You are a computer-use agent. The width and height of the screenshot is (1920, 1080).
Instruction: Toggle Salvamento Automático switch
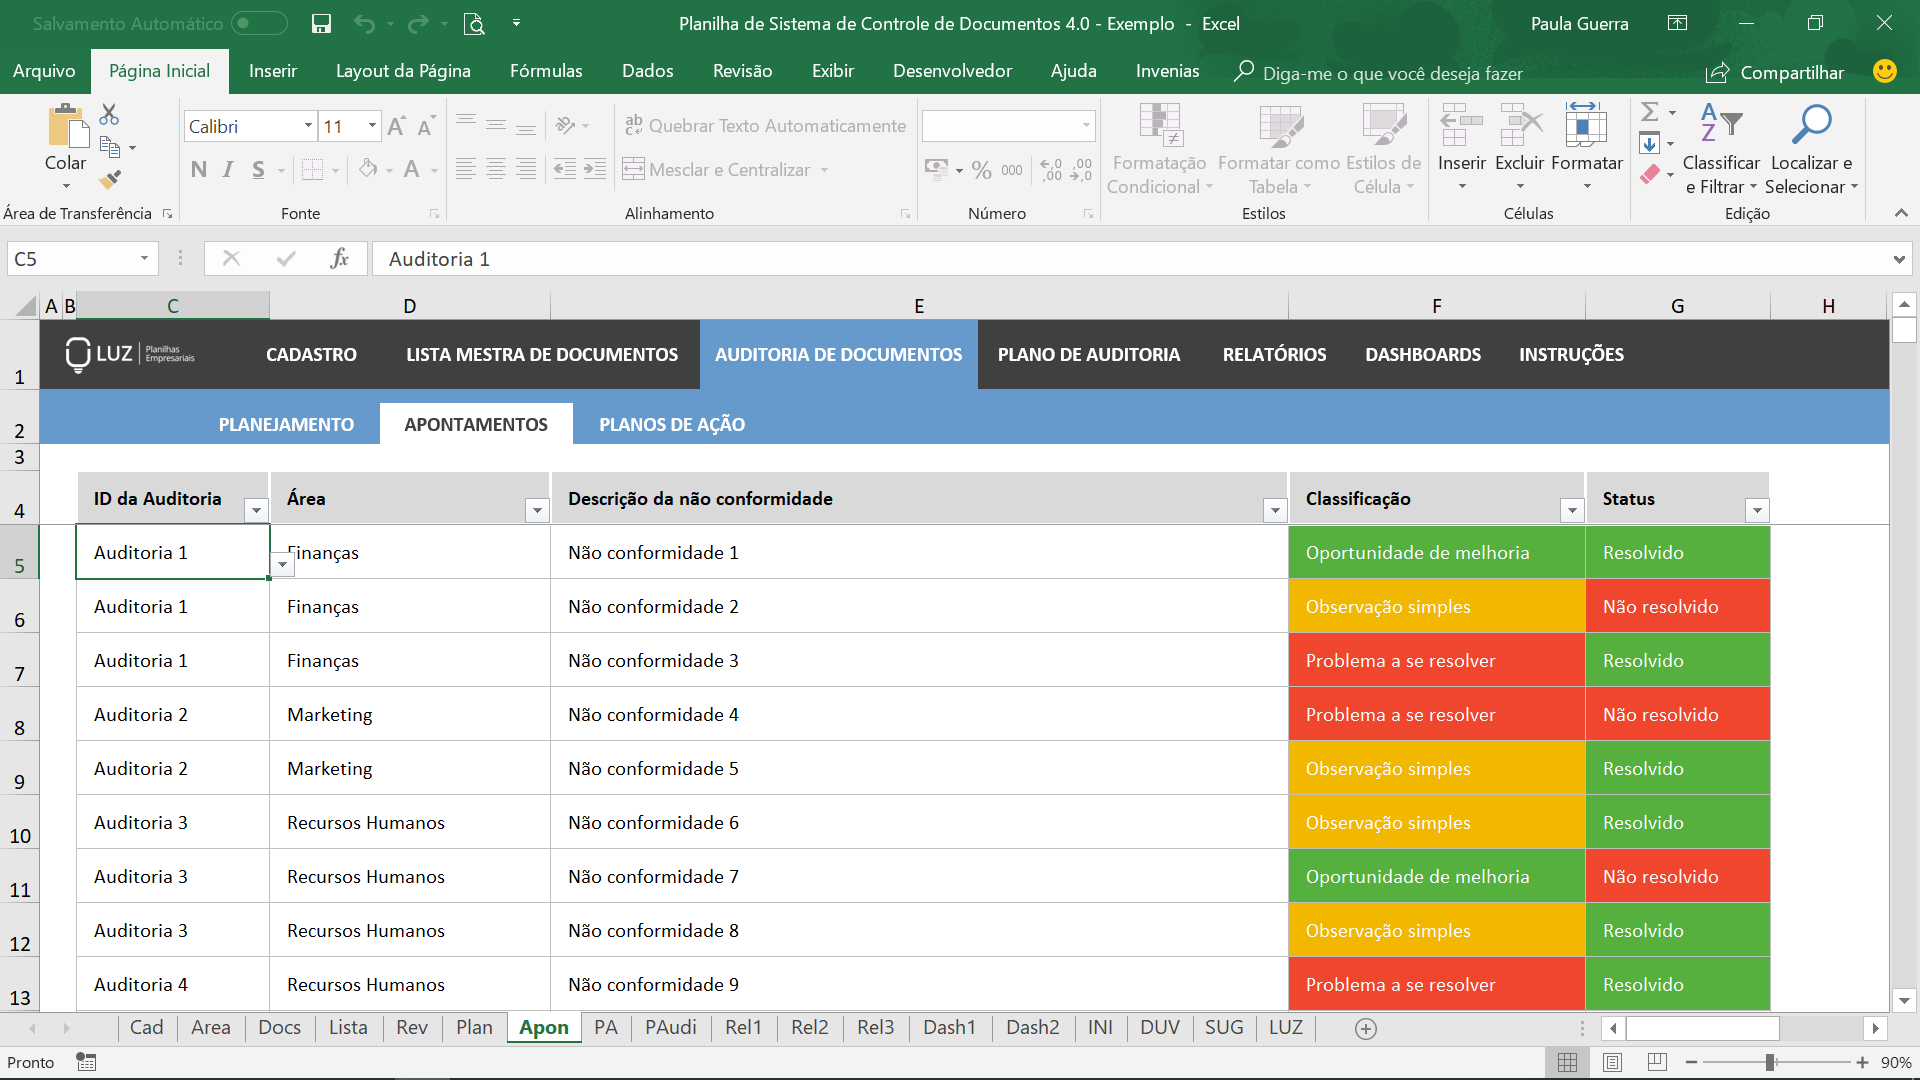(259, 23)
